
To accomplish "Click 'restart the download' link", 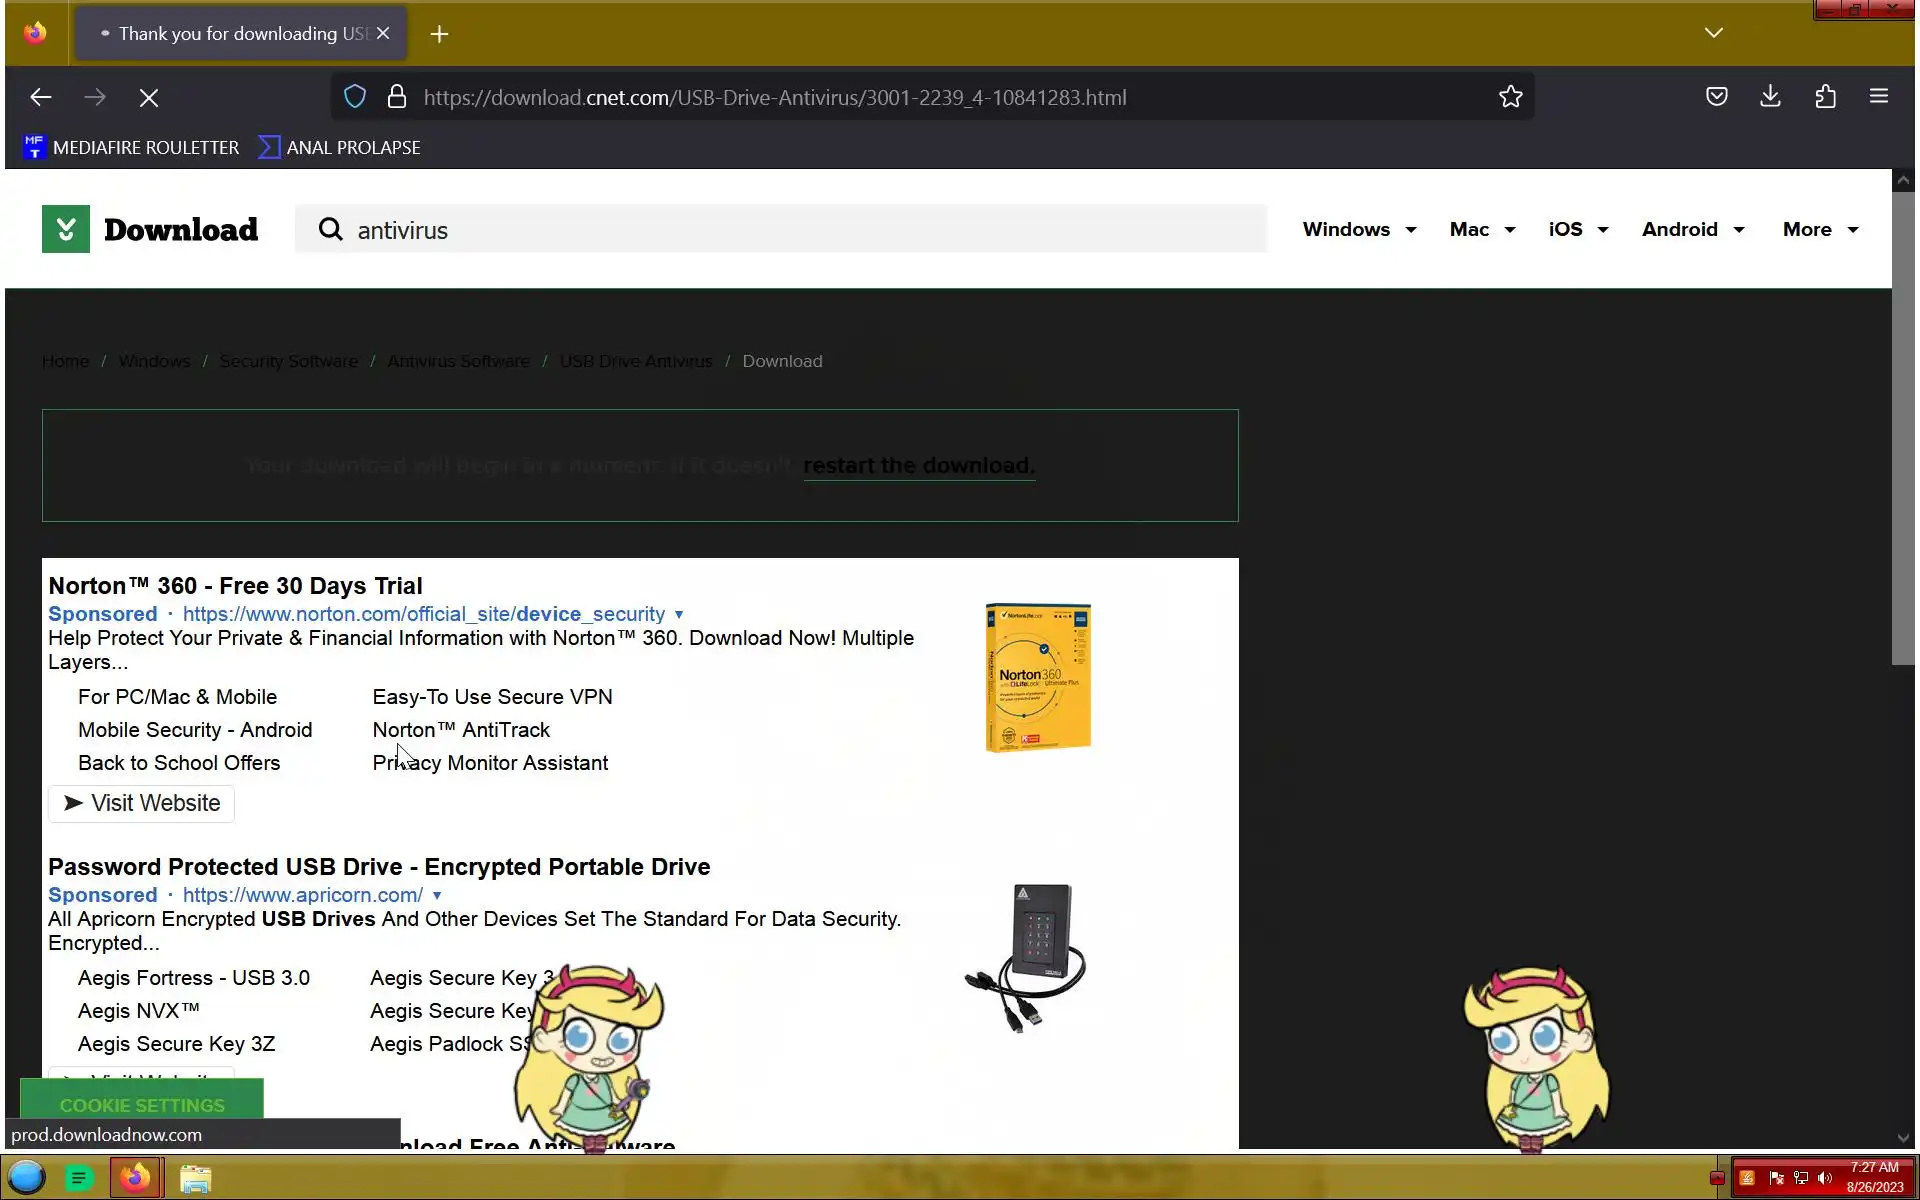I will click(918, 466).
